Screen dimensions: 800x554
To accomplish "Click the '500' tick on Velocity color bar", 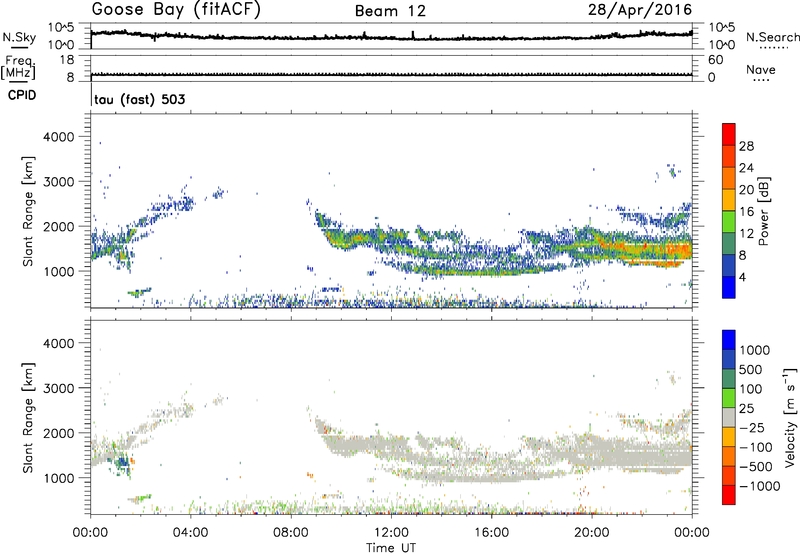I will point(751,369).
